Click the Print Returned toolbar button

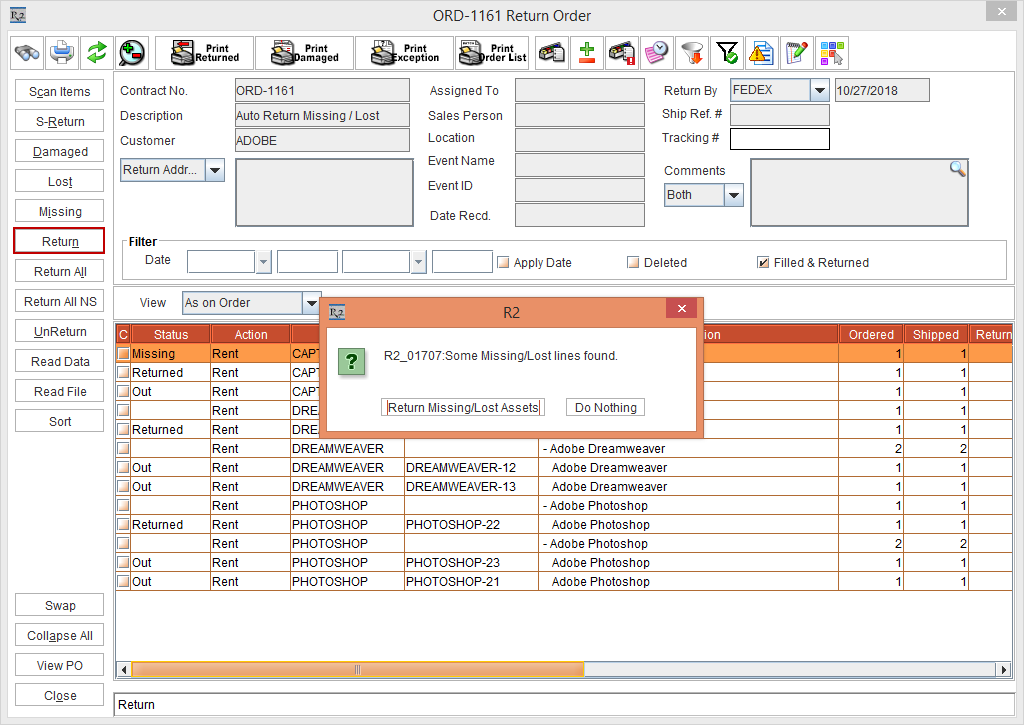tap(204, 53)
